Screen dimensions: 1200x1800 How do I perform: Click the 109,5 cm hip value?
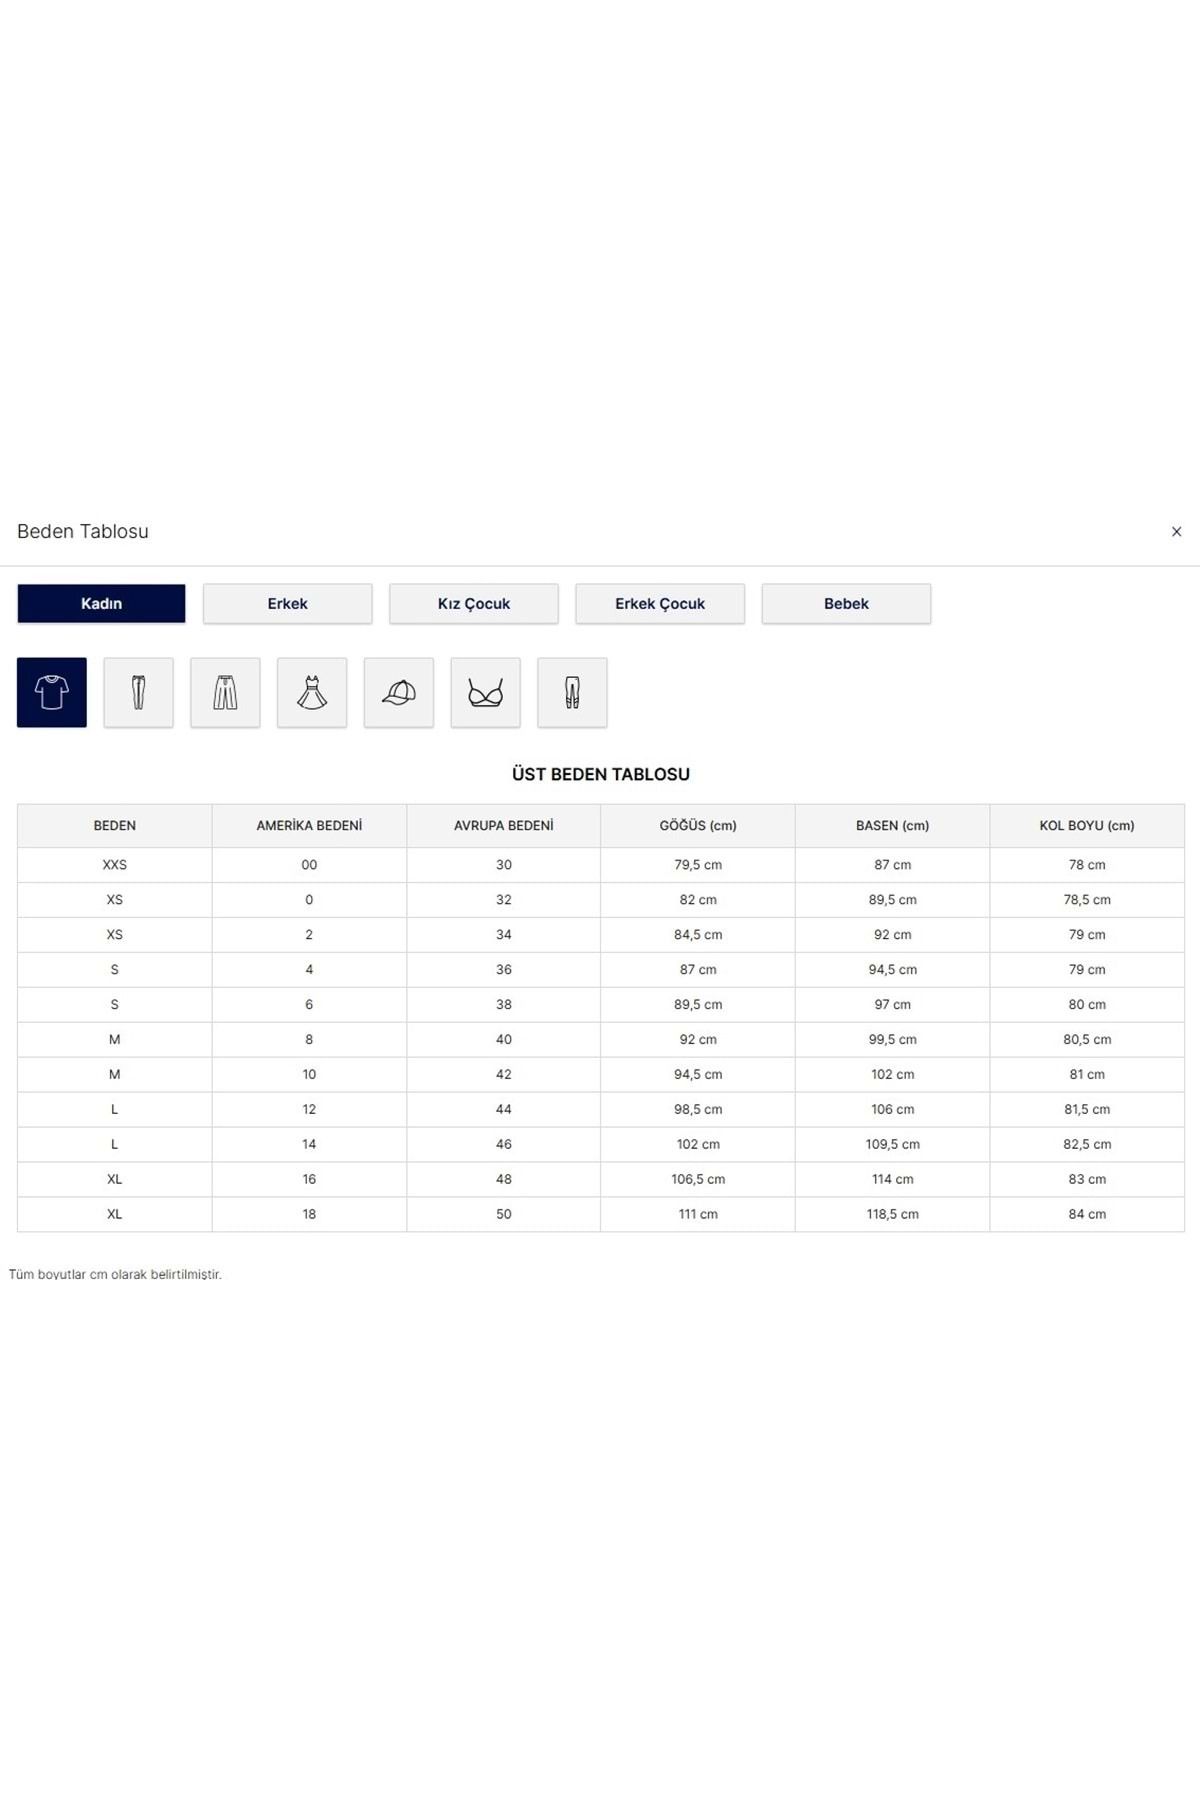point(893,1145)
